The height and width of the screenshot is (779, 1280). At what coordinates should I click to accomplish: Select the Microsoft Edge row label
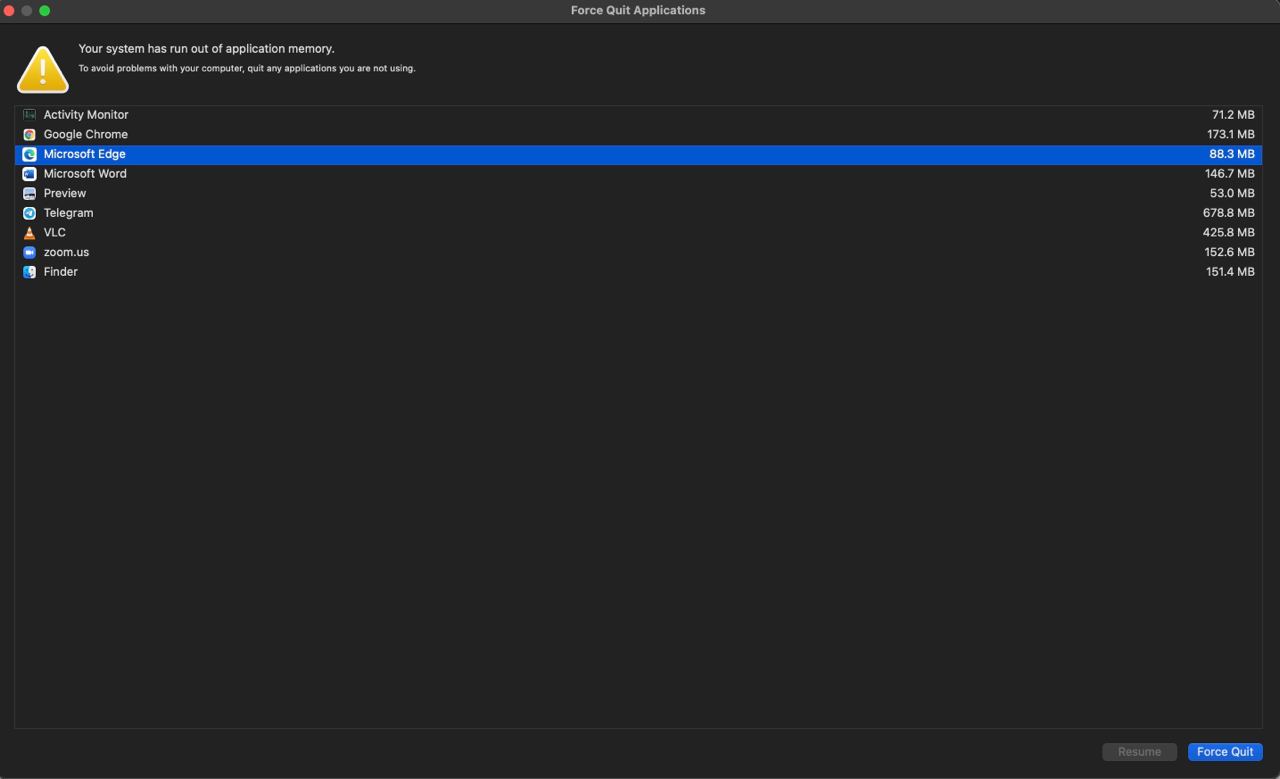[85, 154]
